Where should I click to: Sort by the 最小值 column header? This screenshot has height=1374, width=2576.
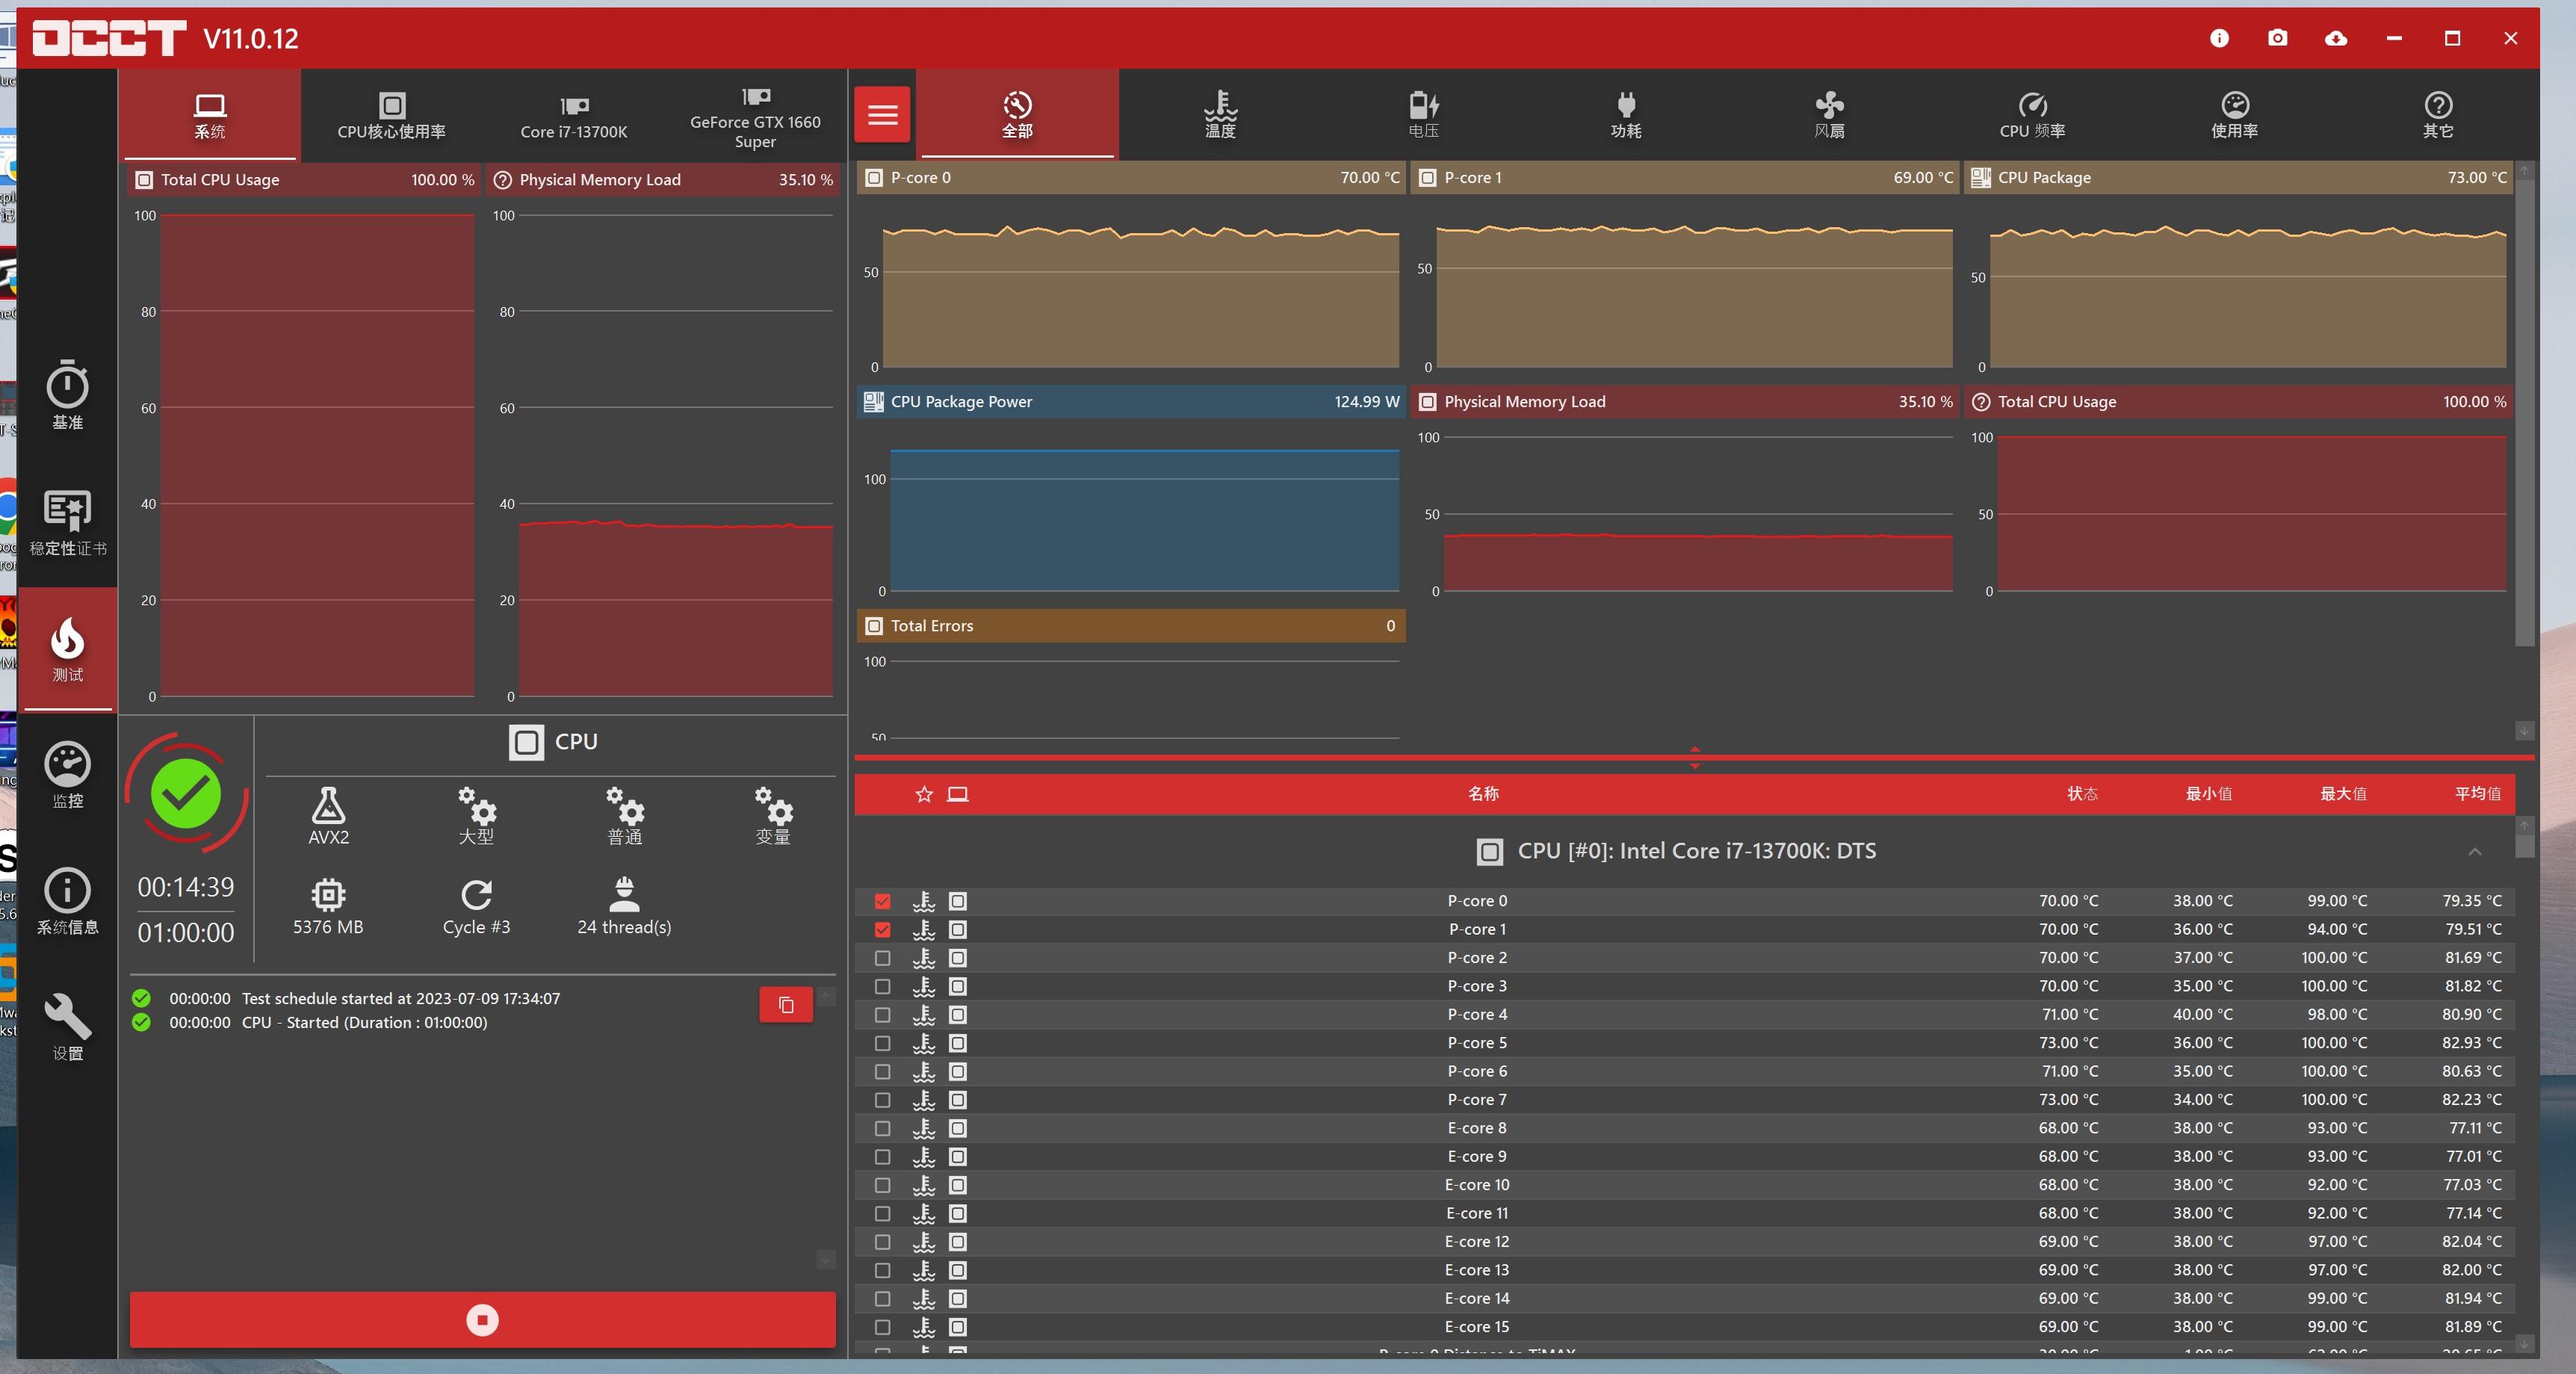point(2209,794)
